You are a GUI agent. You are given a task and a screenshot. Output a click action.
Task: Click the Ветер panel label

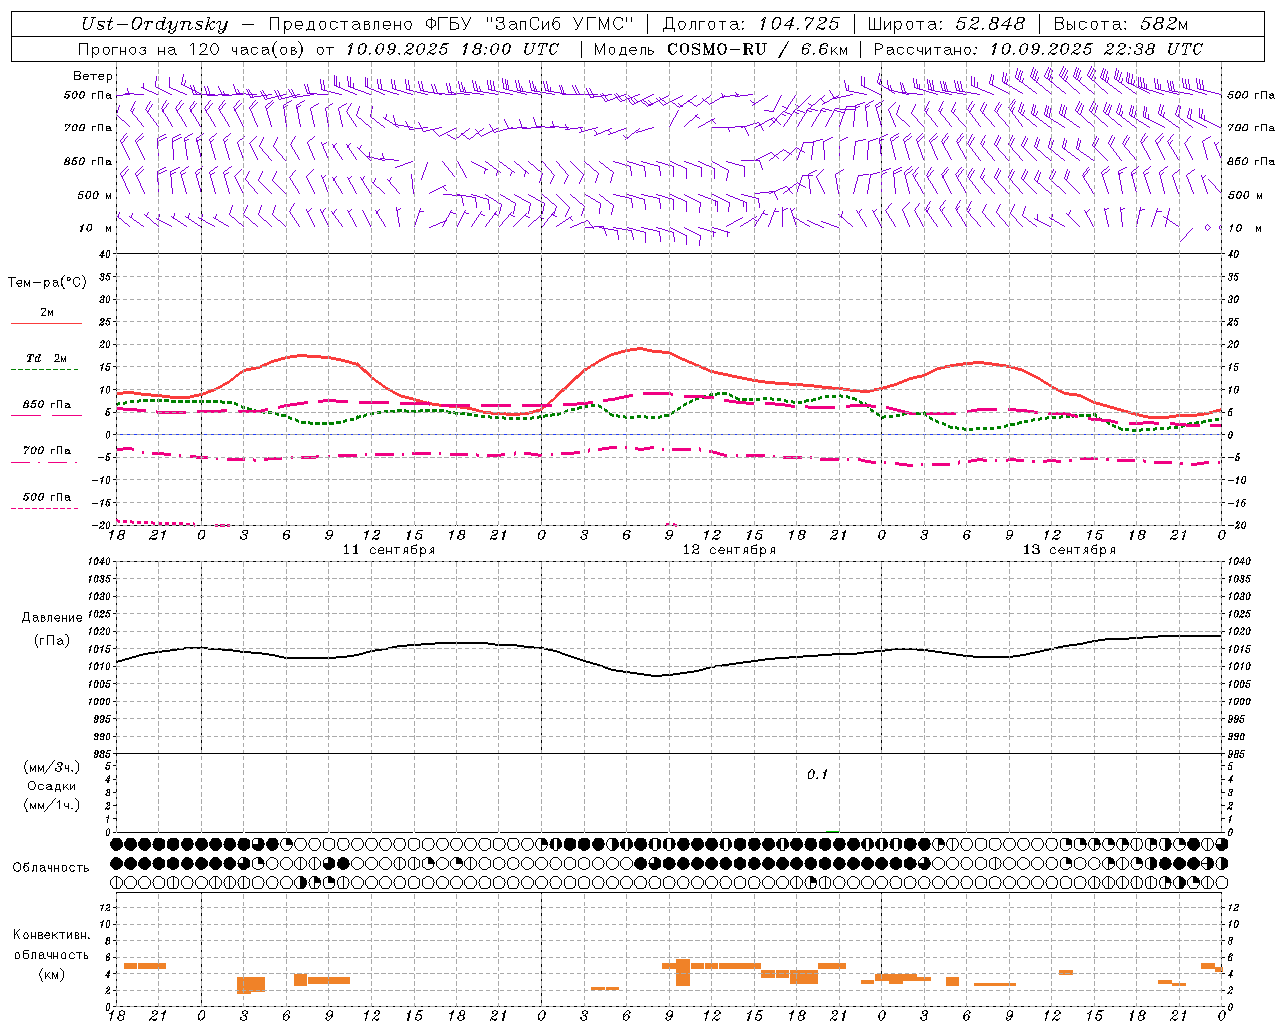point(93,76)
